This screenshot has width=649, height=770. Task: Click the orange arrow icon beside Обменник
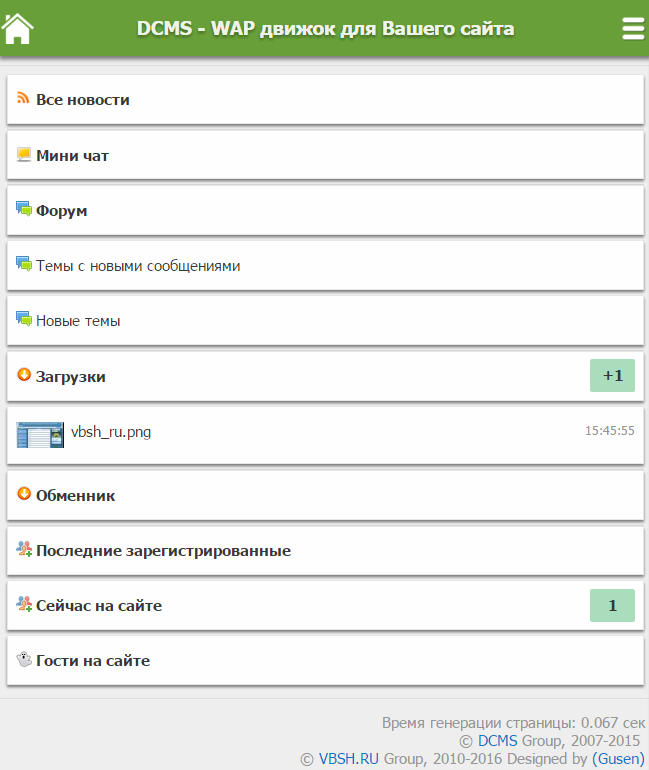pos(24,494)
